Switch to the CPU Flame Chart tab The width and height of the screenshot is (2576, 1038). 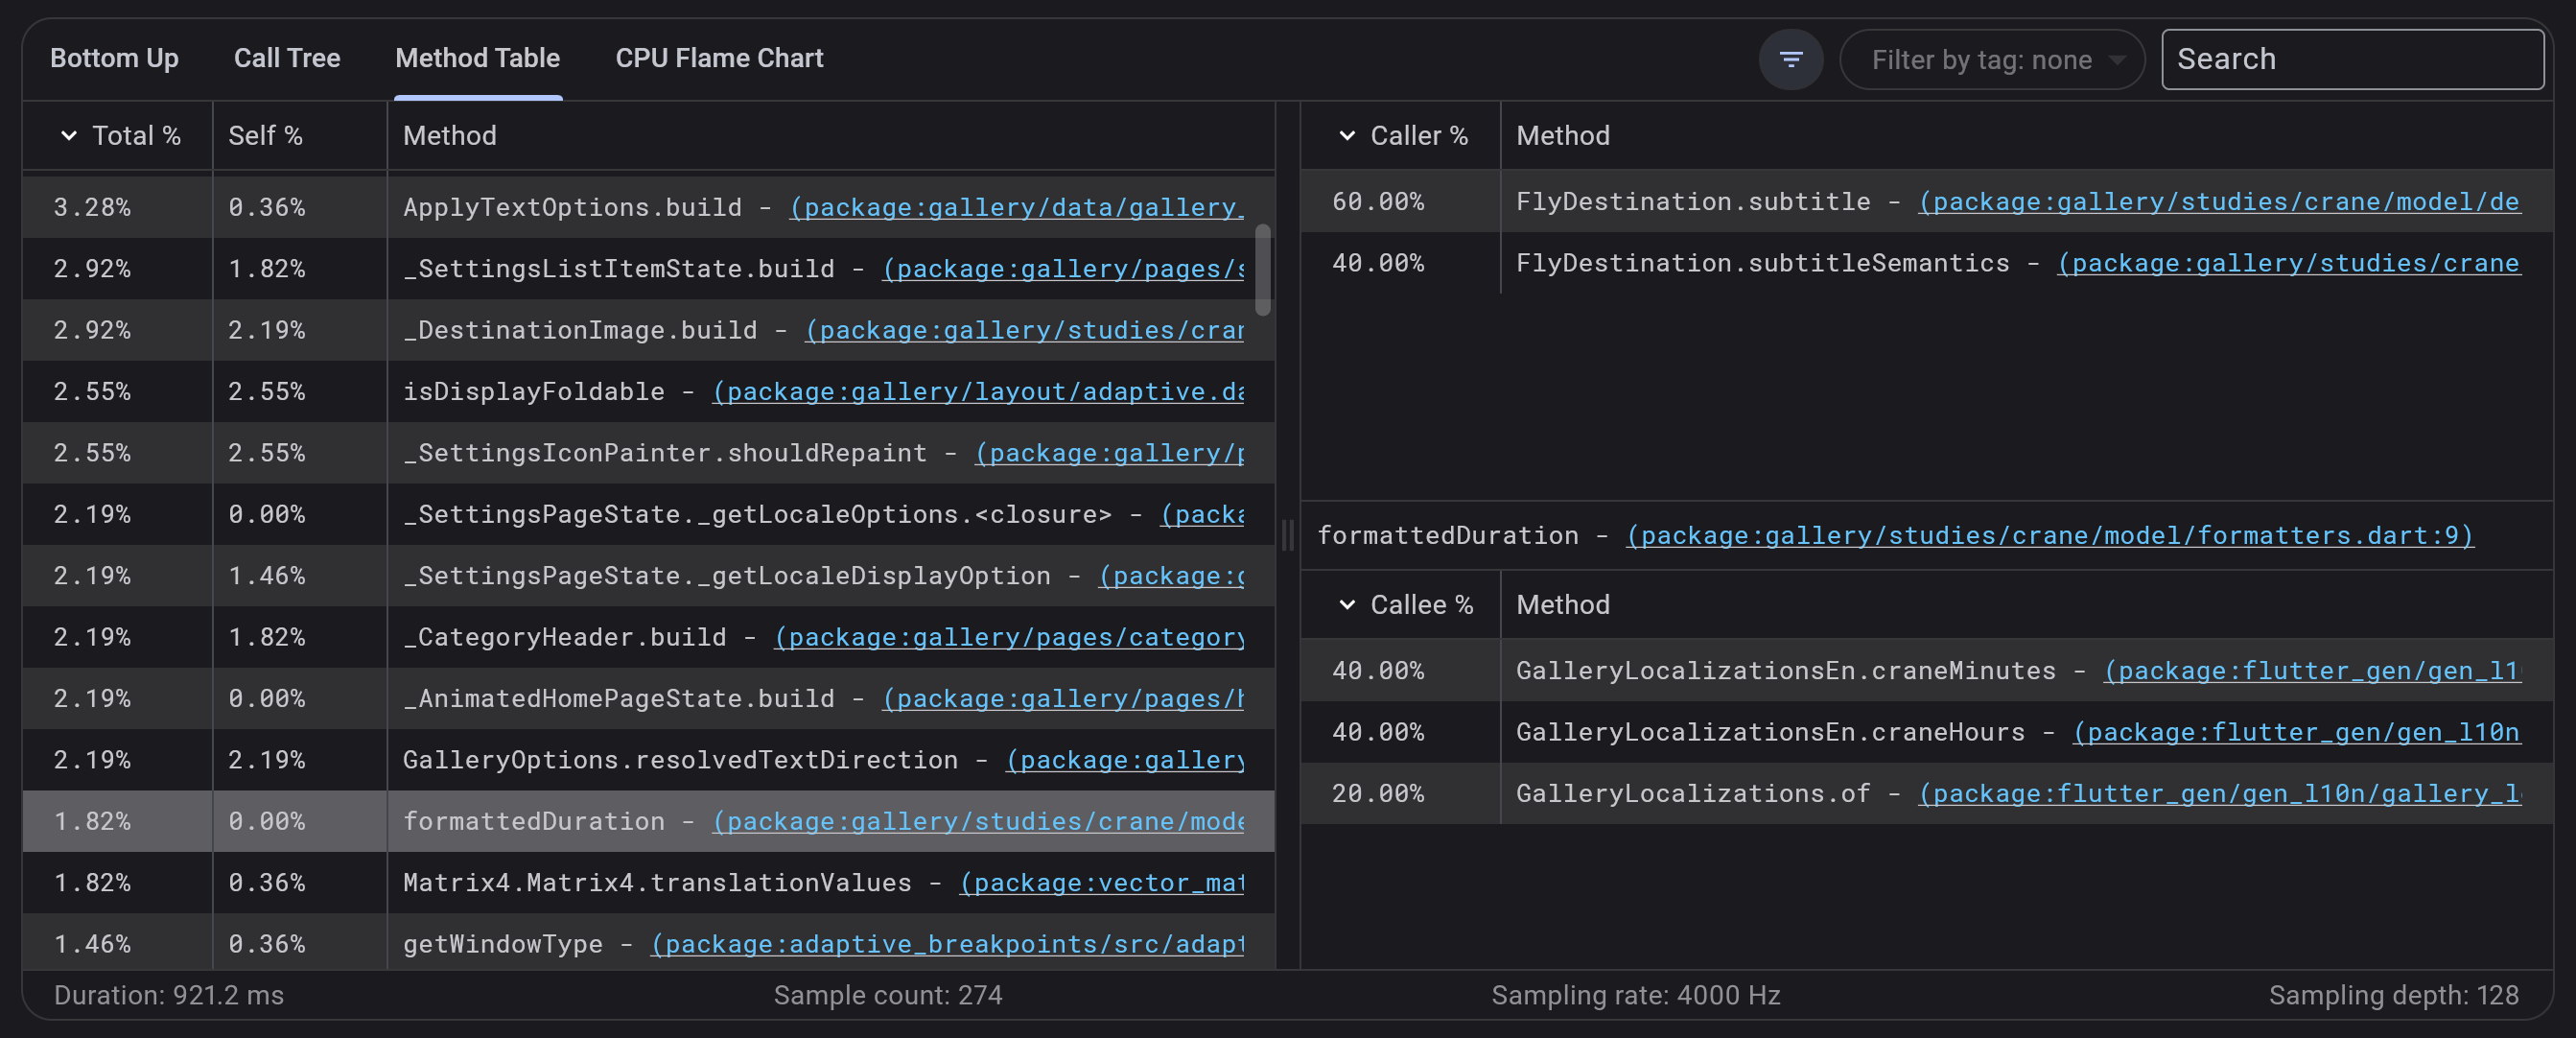coord(720,58)
